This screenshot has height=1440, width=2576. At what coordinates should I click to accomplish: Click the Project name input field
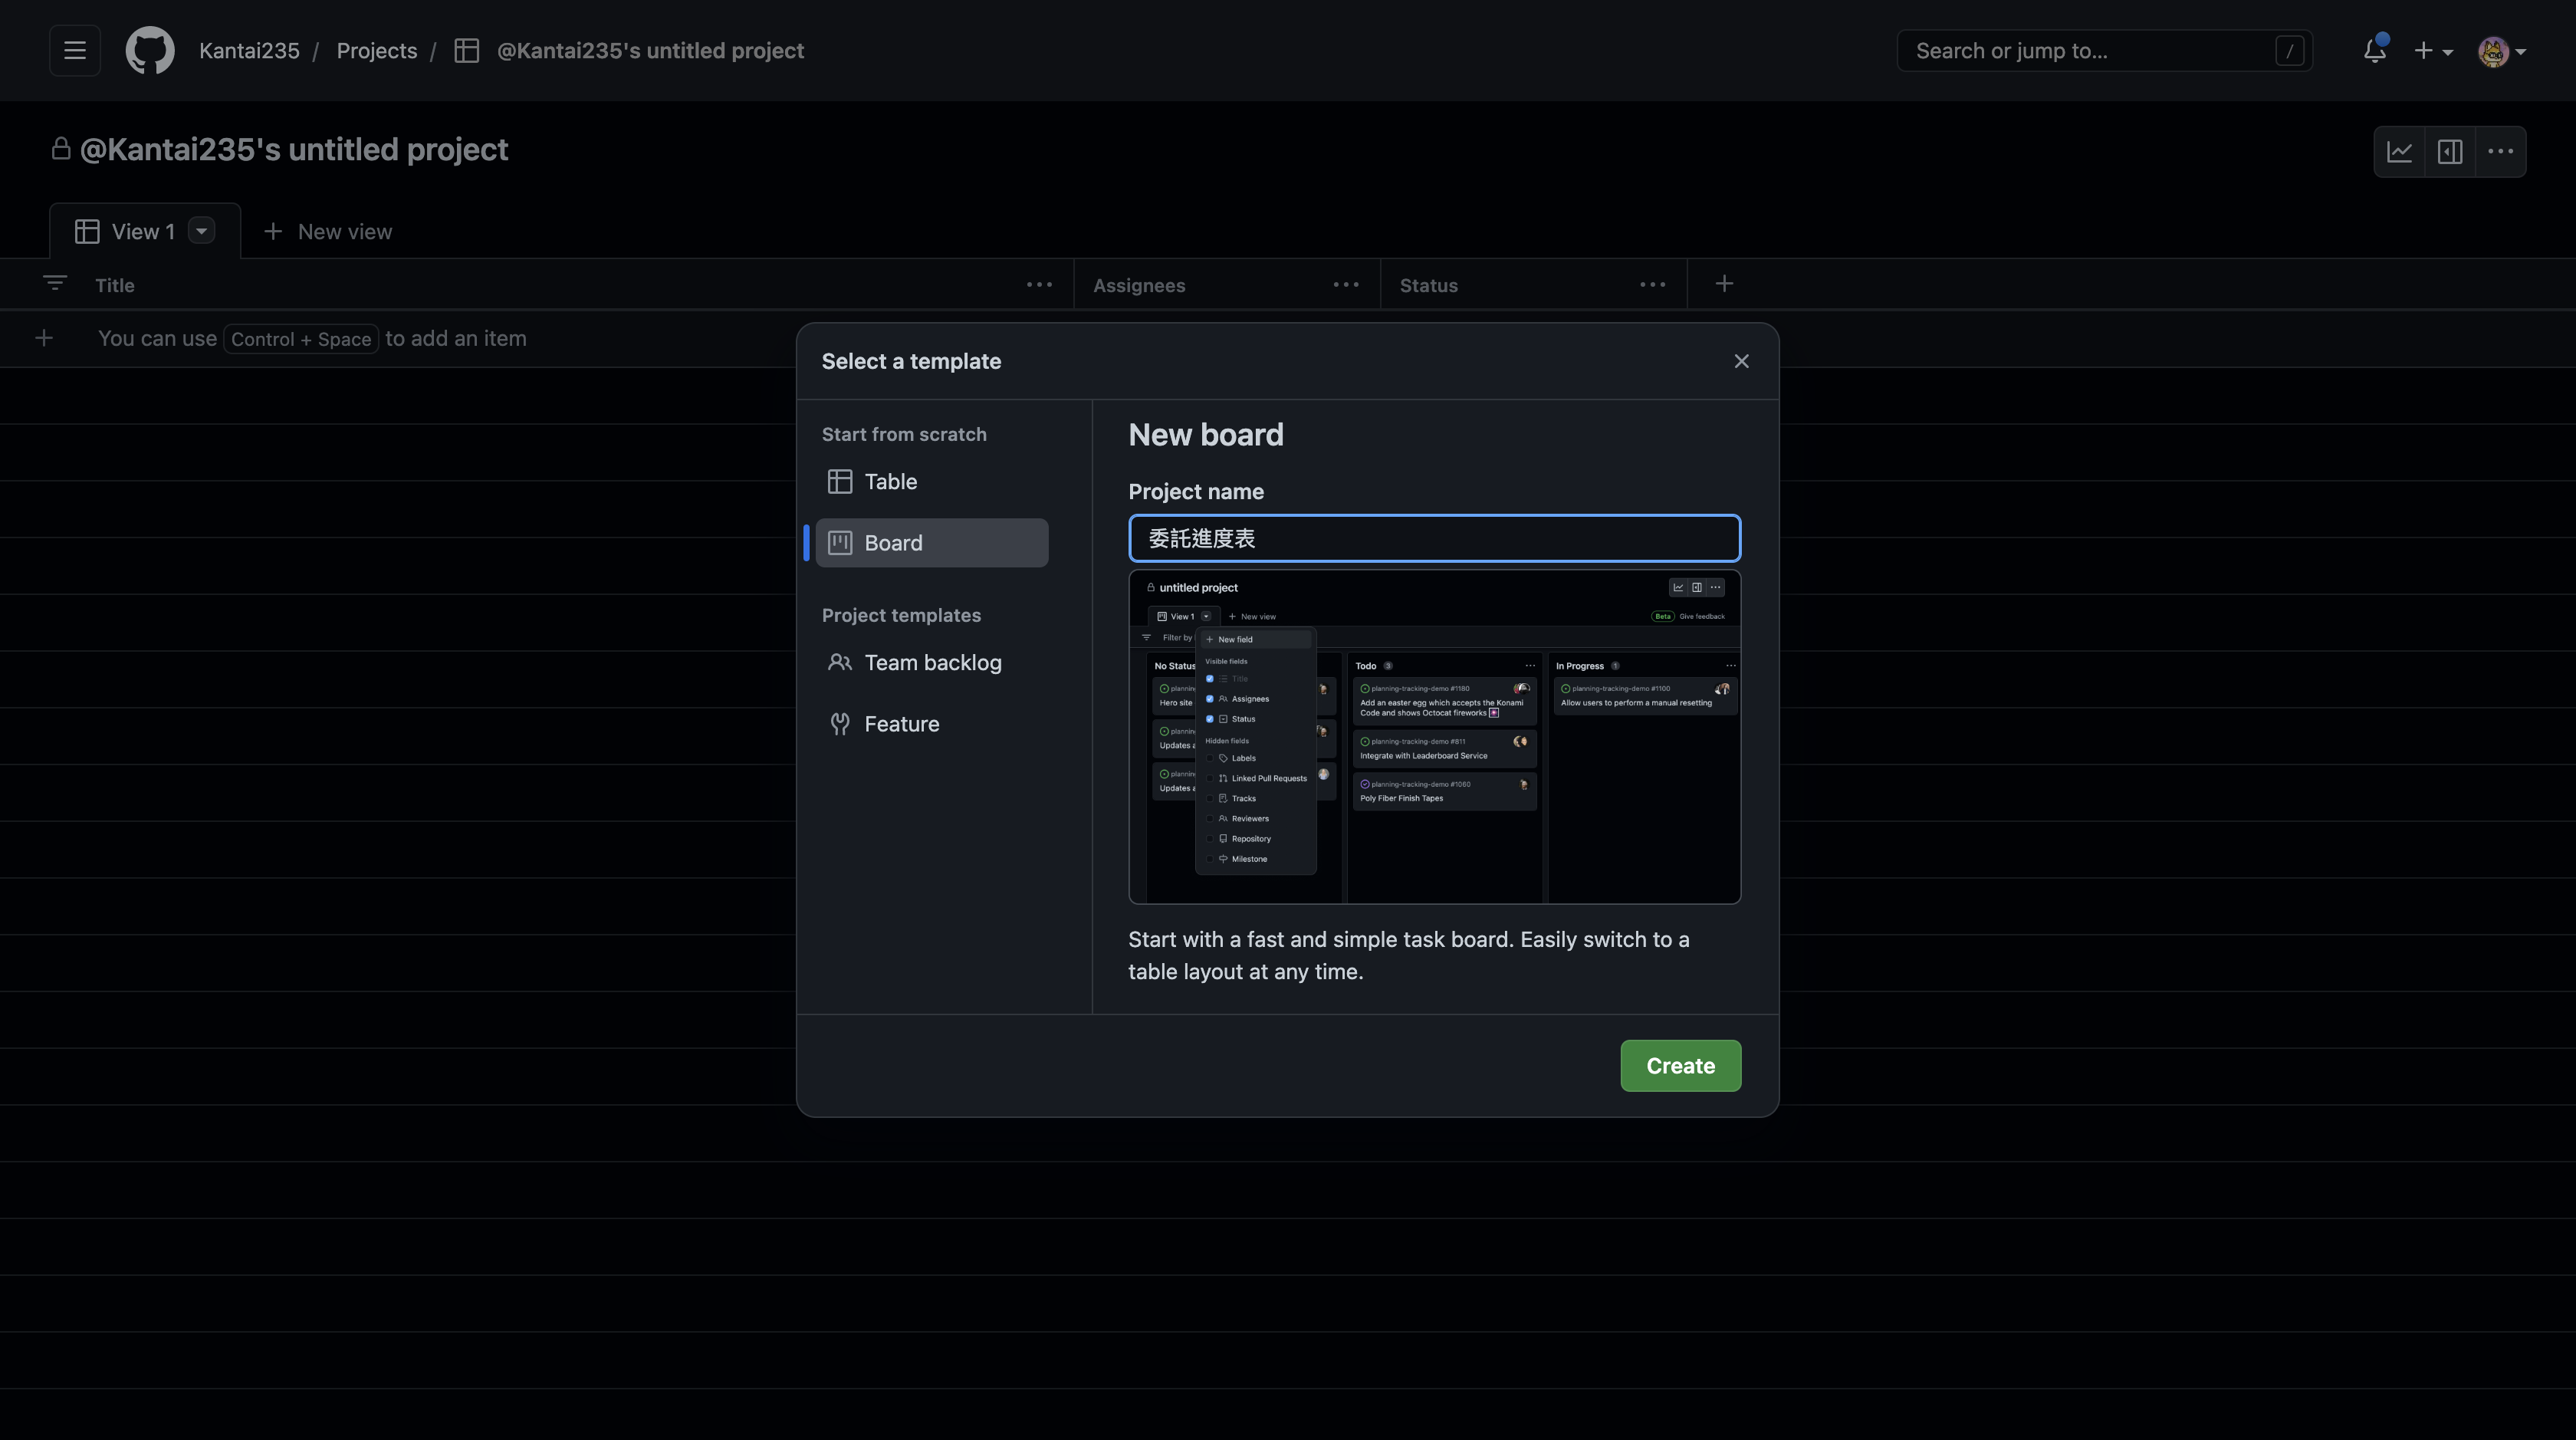(x=1434, y=538)
